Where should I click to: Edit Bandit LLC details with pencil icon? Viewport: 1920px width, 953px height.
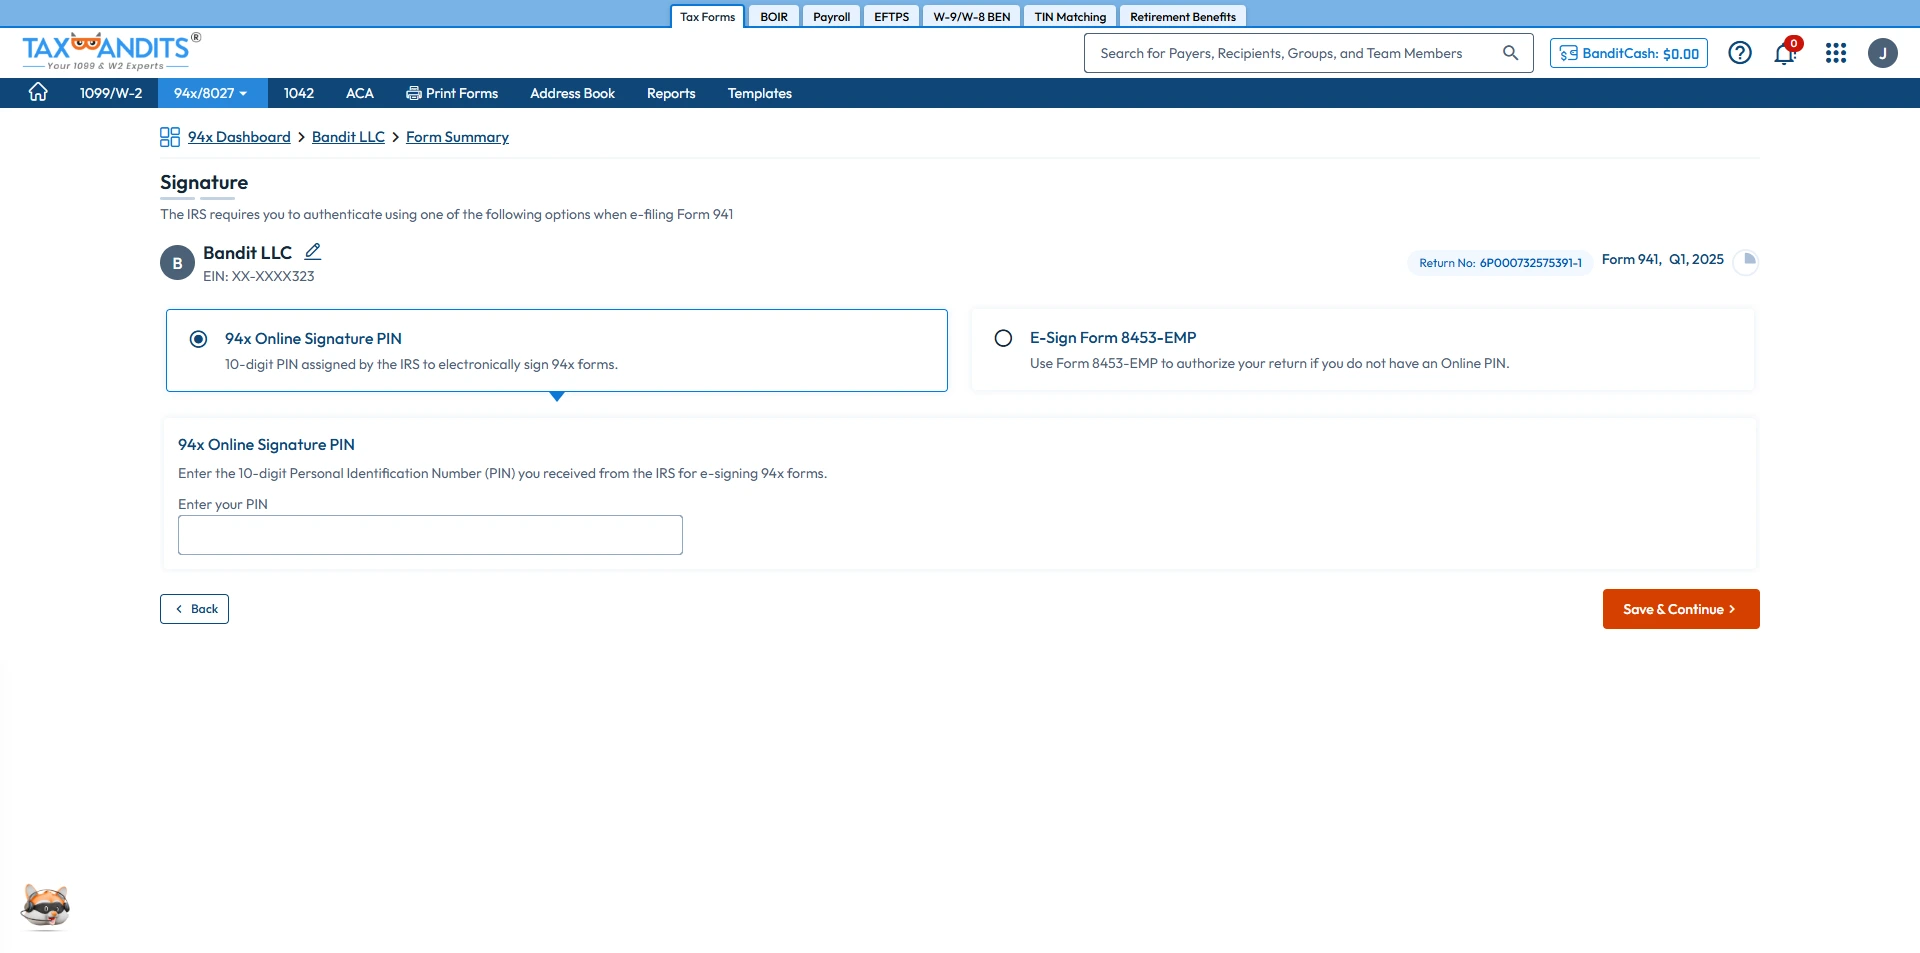click(313, 252)
